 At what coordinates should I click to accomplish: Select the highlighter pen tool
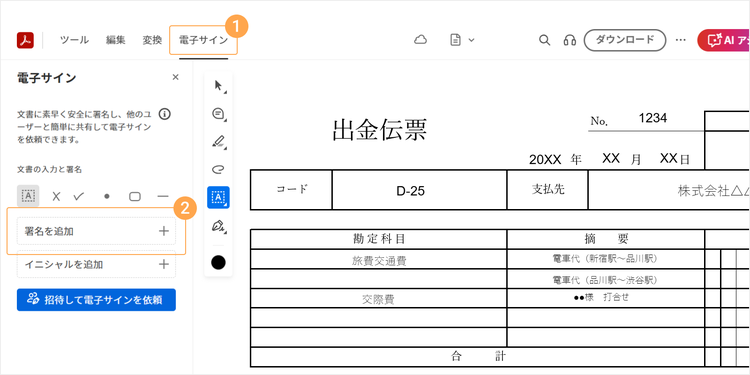(219, 142)
